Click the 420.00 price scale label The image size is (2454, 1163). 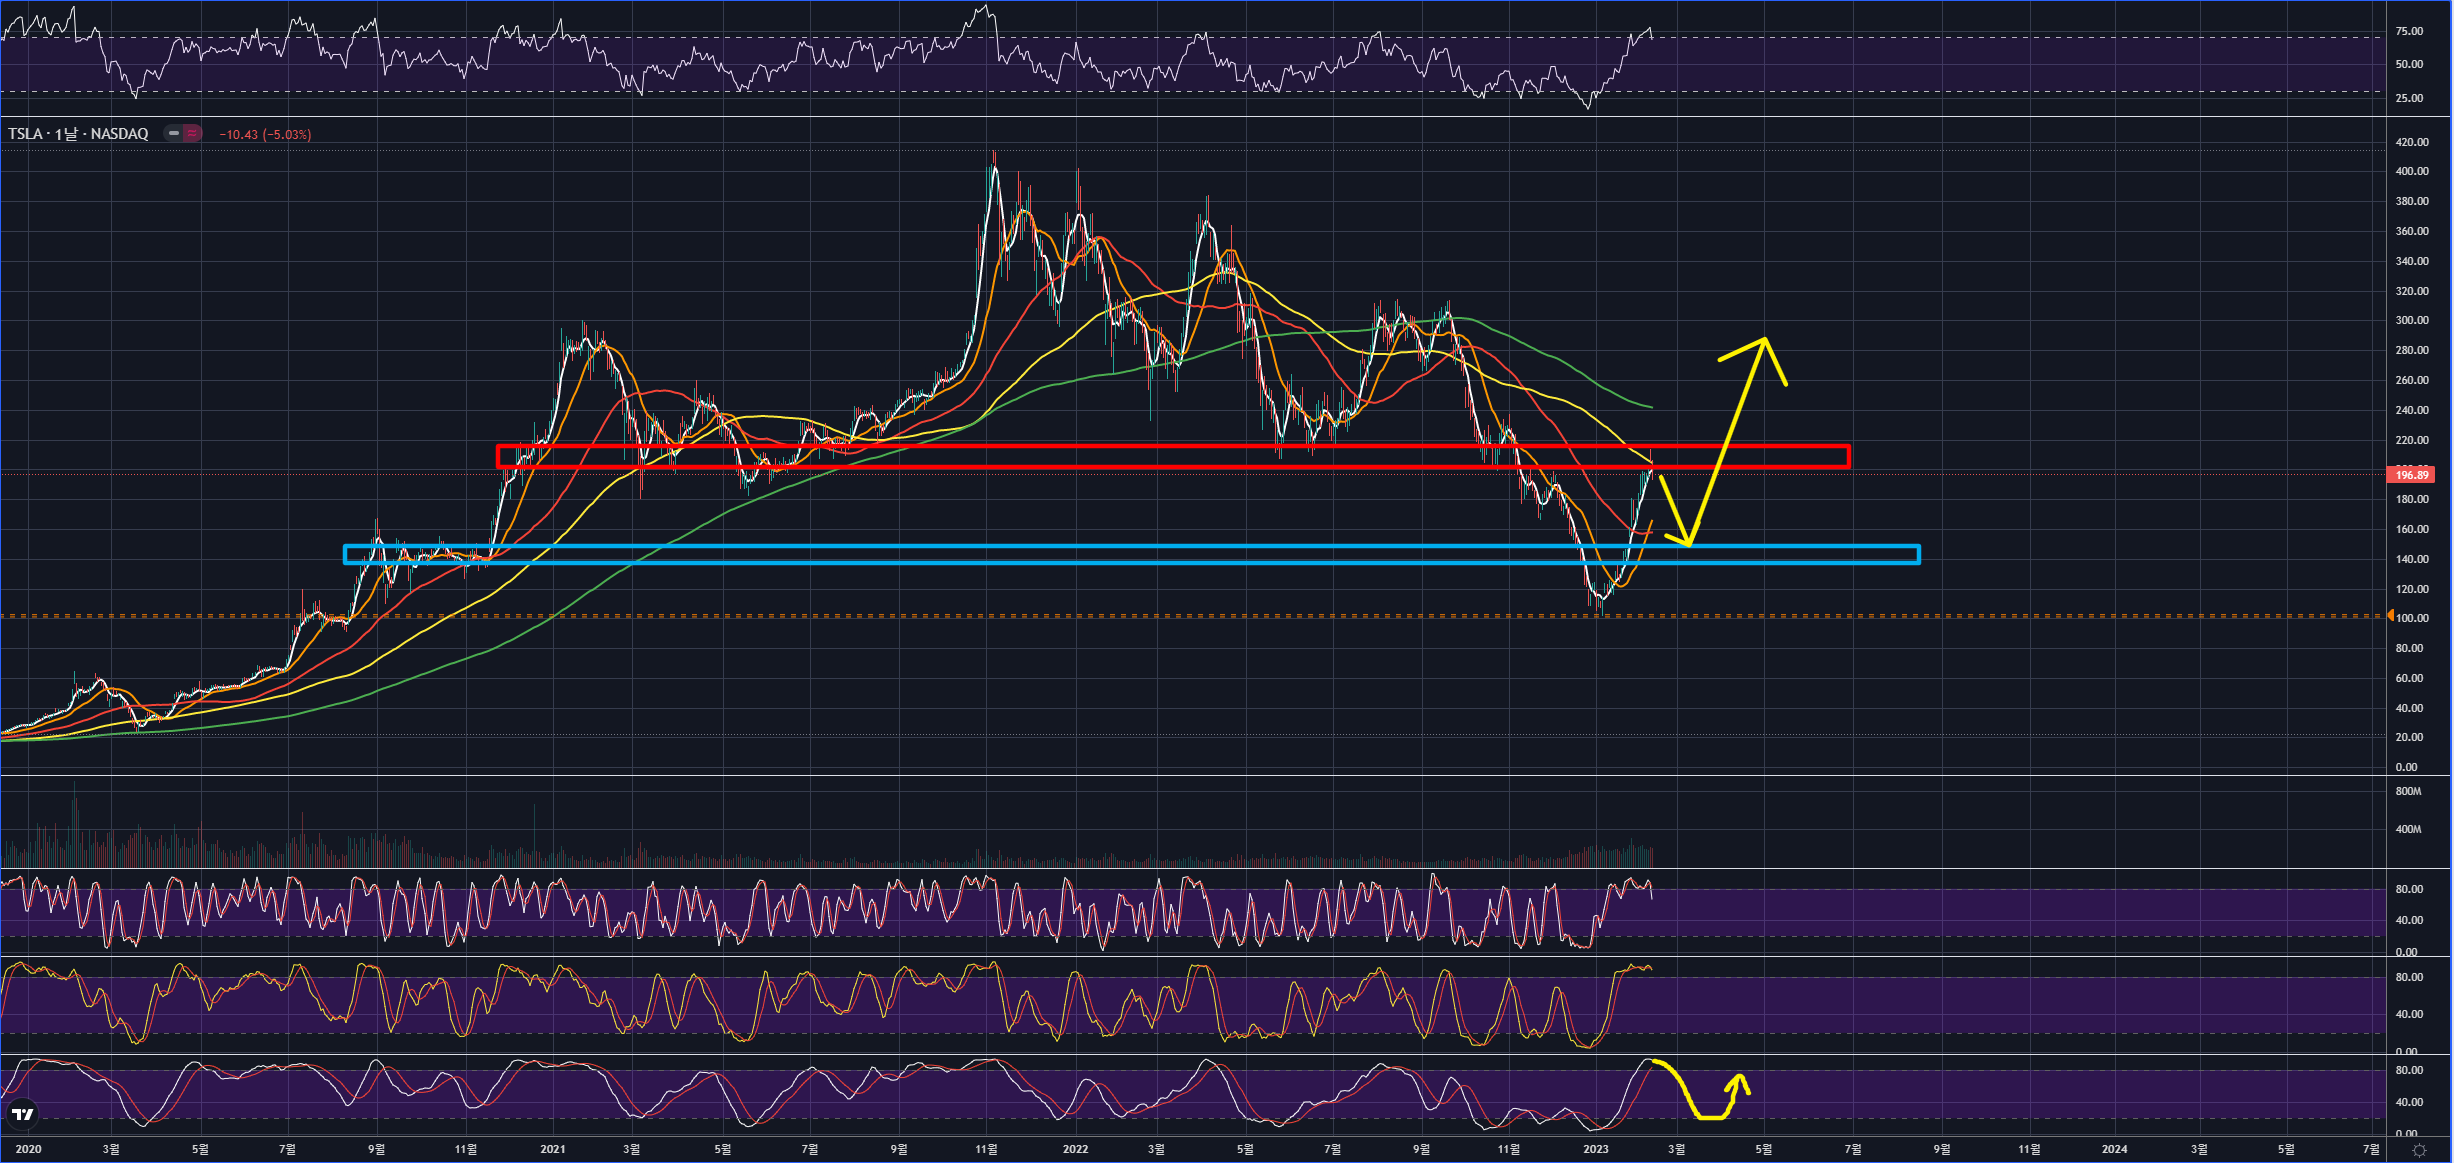(2412, 142)
